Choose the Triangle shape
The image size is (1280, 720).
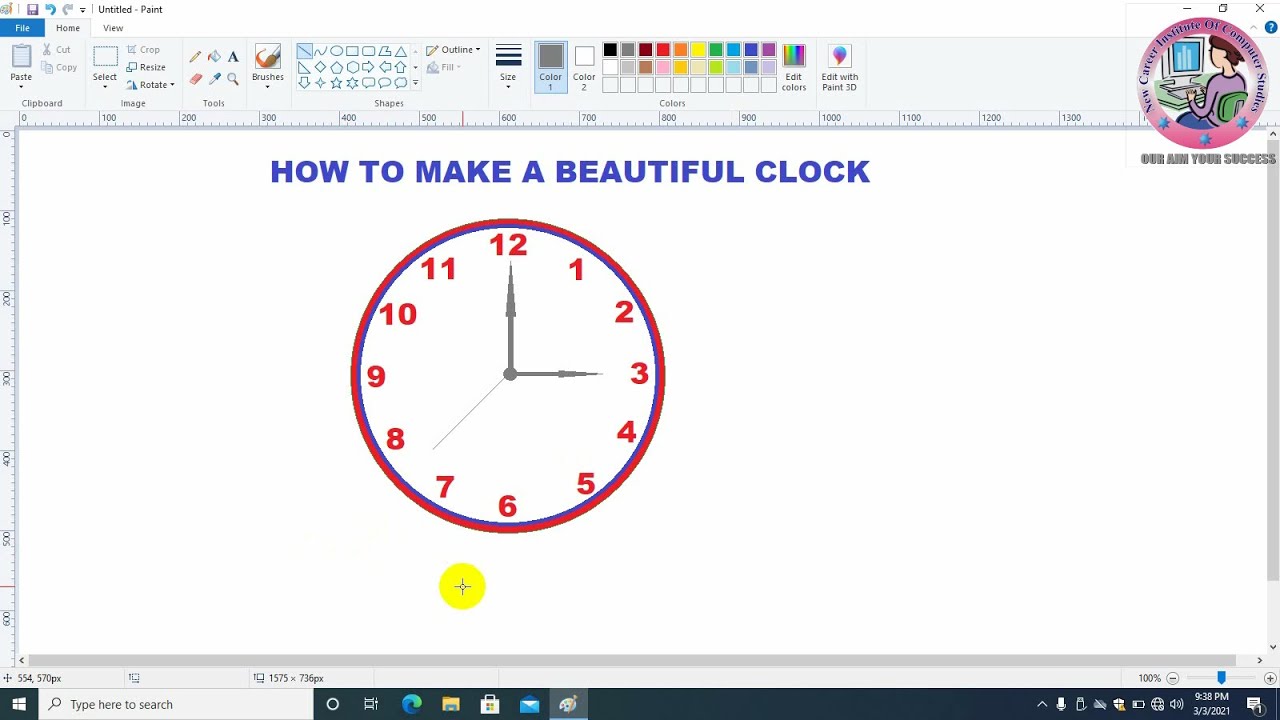400,51
